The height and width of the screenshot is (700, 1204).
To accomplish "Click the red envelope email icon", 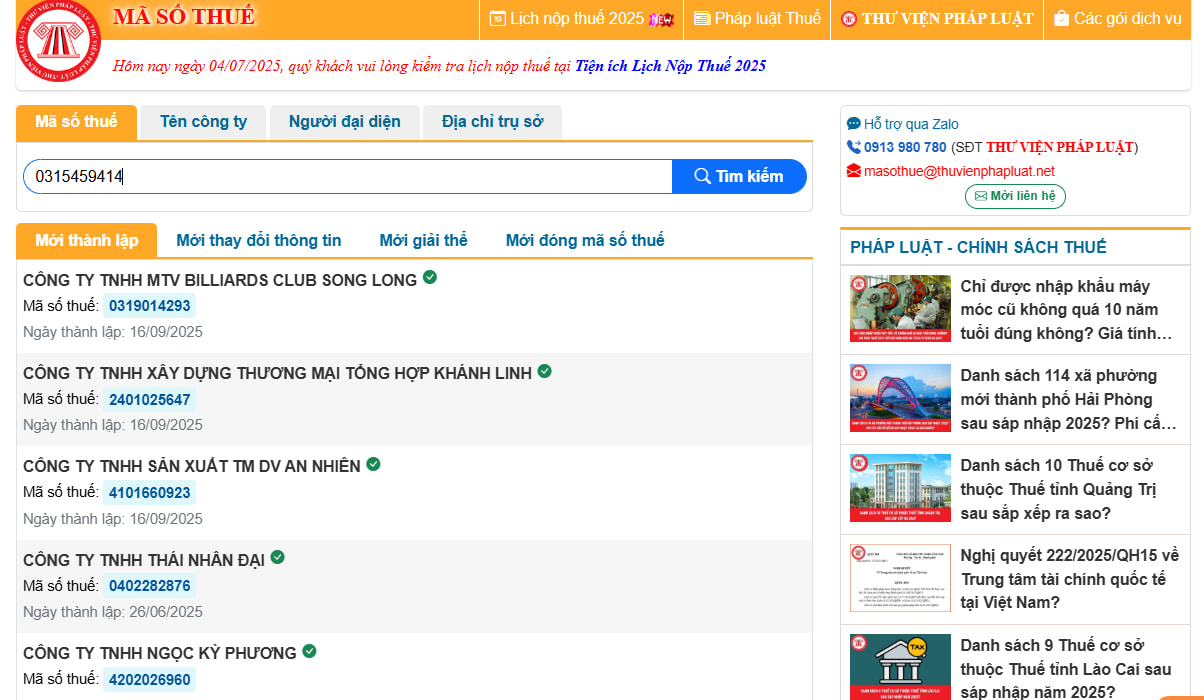I will 853,171.
